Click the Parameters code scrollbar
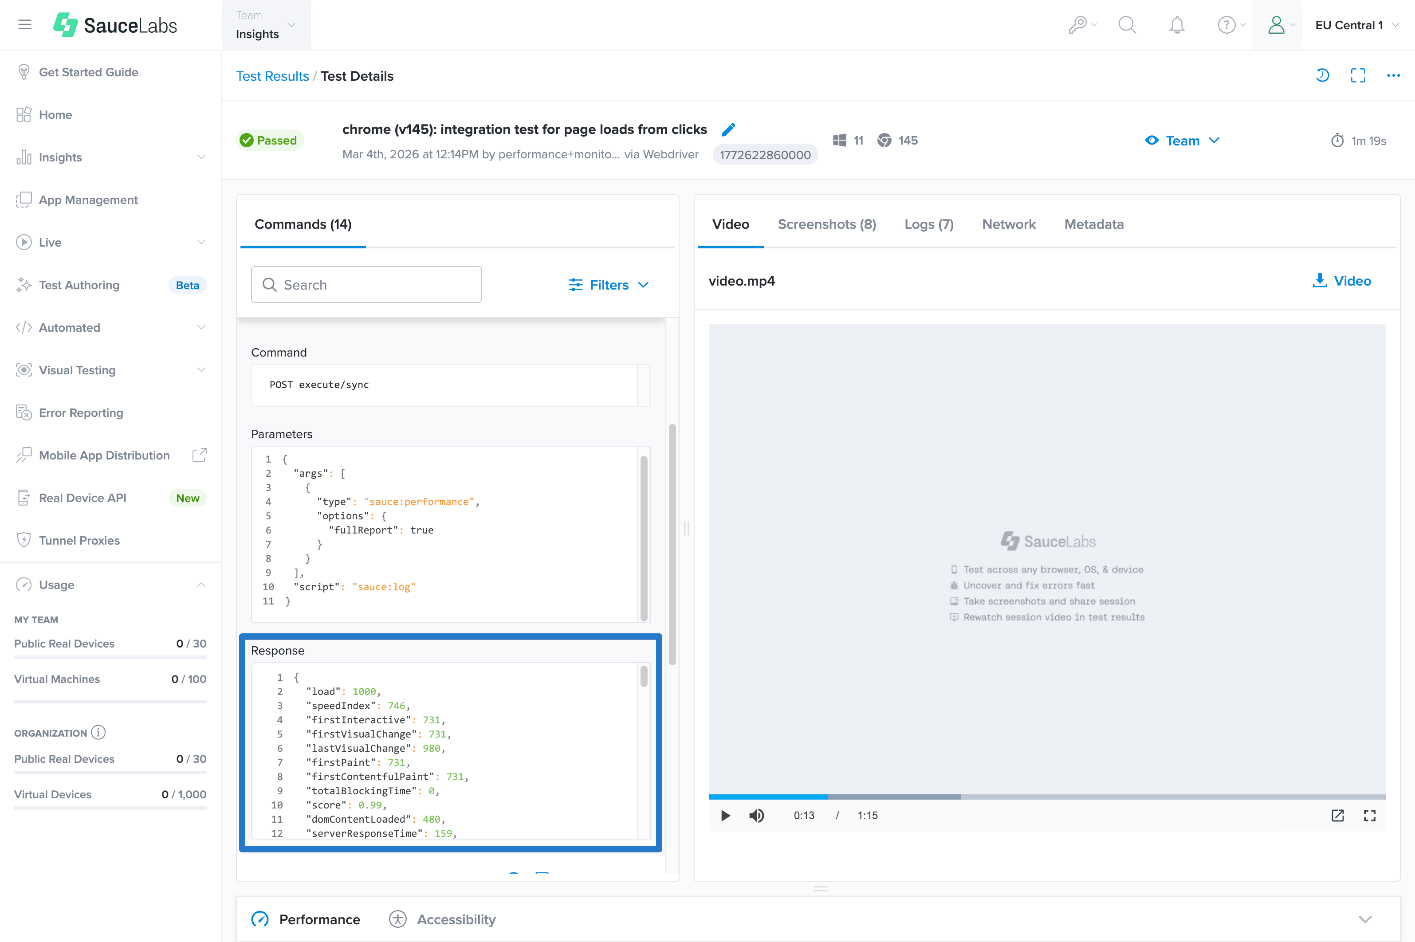The height and width of the screenshot is (942, 1415). tap(644, 538)
